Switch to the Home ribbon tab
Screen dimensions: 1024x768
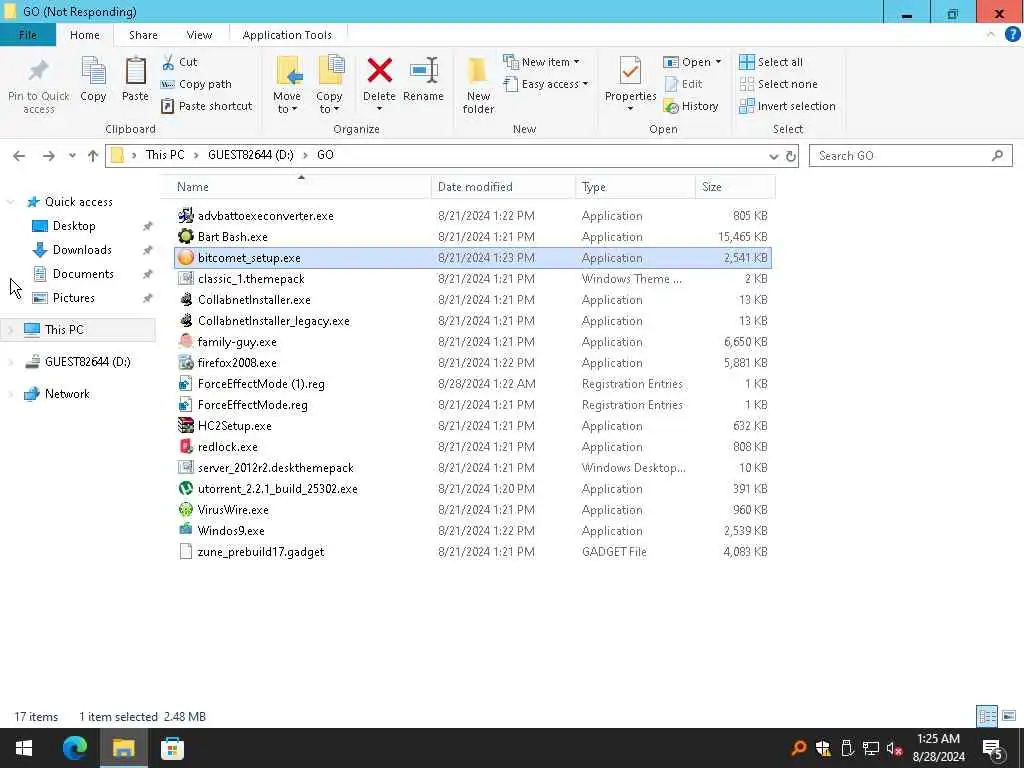(85, 35)
